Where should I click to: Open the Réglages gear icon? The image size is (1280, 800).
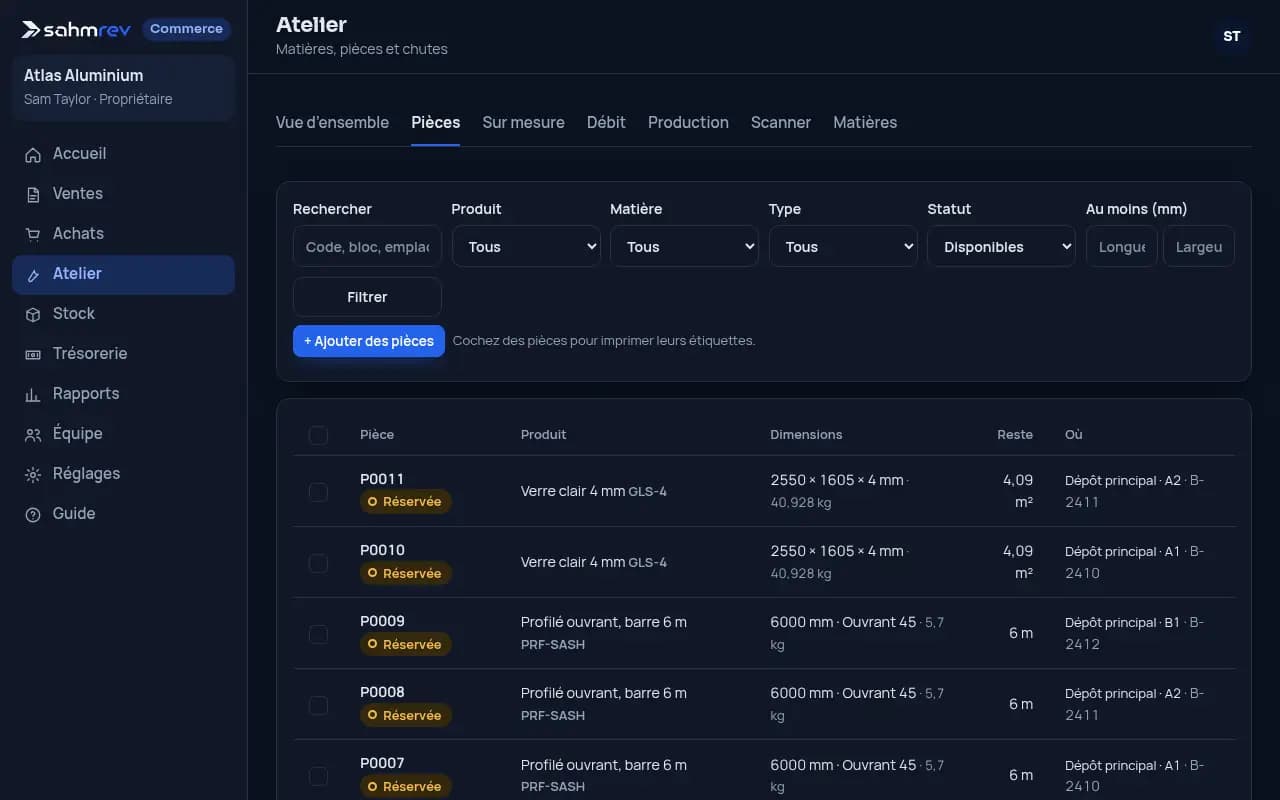pyautogui.click(x=33, y=474)
